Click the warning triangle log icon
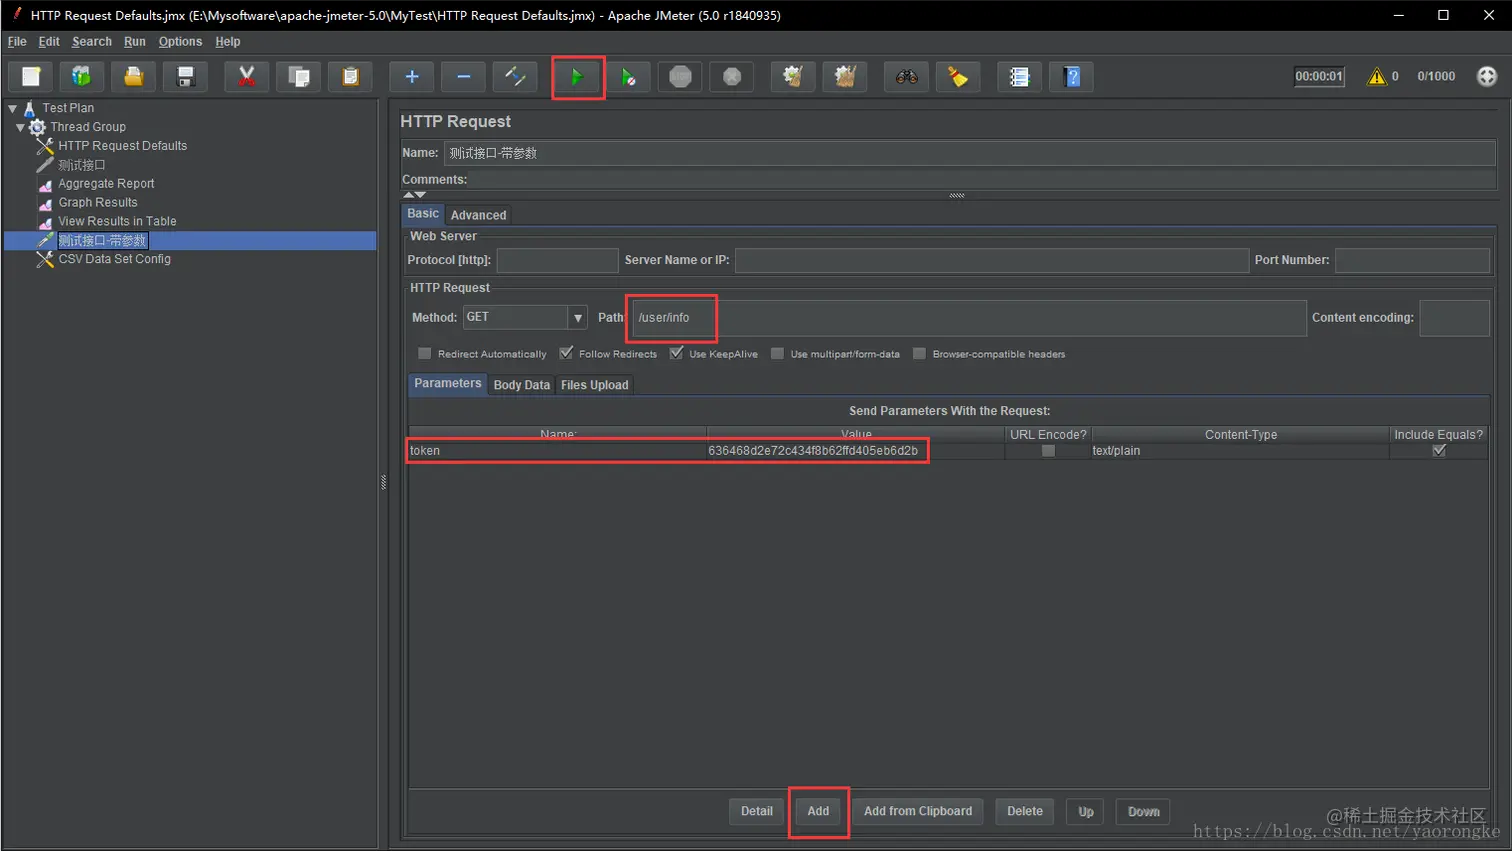The image size is (1512, 851). [1377, 76]
